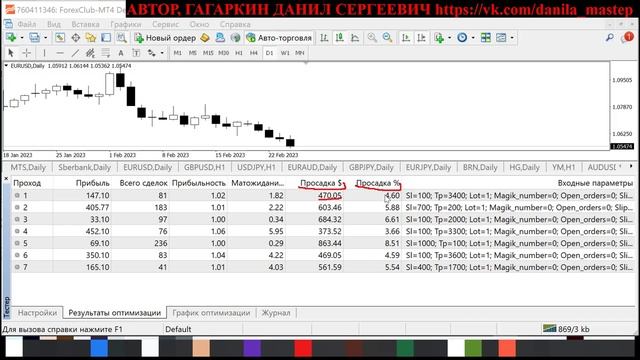
Task: Expand the Indicators dropdown arrow
Action: tap(449, 38)
